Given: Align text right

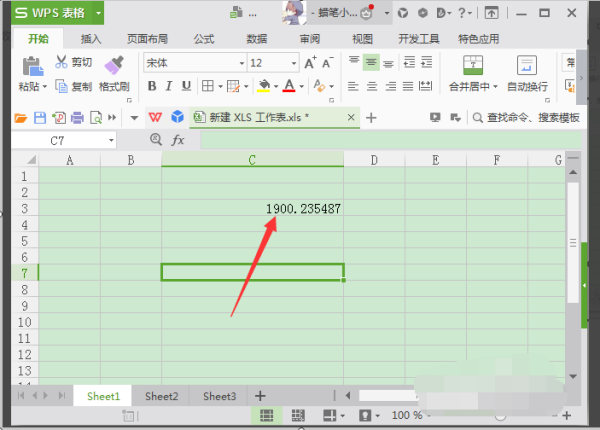Looking at the screenshot, I should [390, 86].
